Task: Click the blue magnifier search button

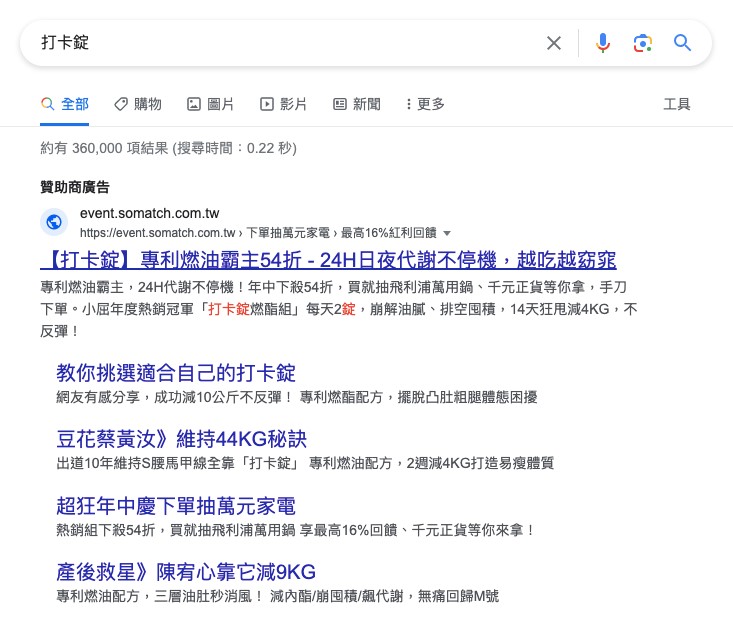Action: click(x=682, y=43)
